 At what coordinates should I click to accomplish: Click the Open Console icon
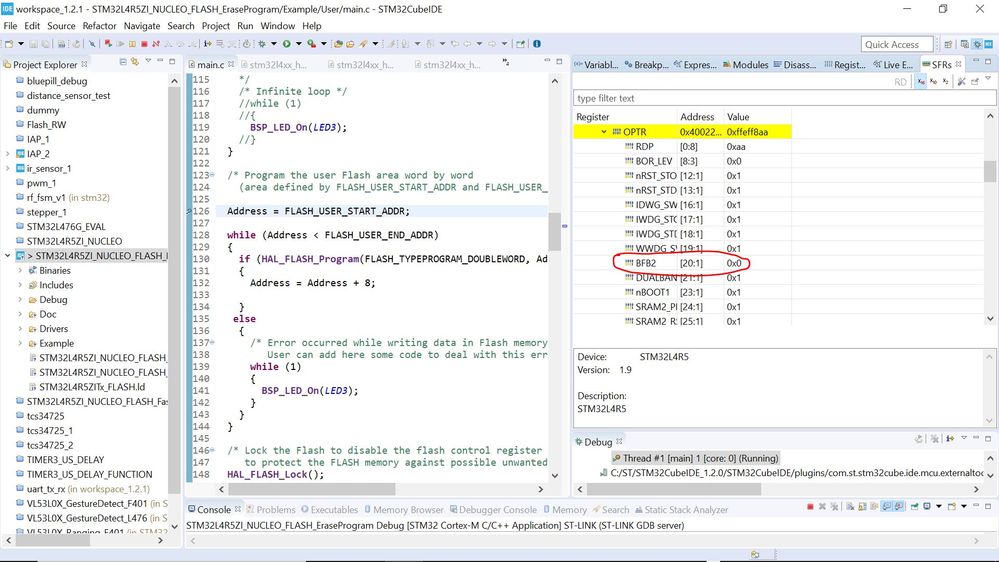point(952,507)
